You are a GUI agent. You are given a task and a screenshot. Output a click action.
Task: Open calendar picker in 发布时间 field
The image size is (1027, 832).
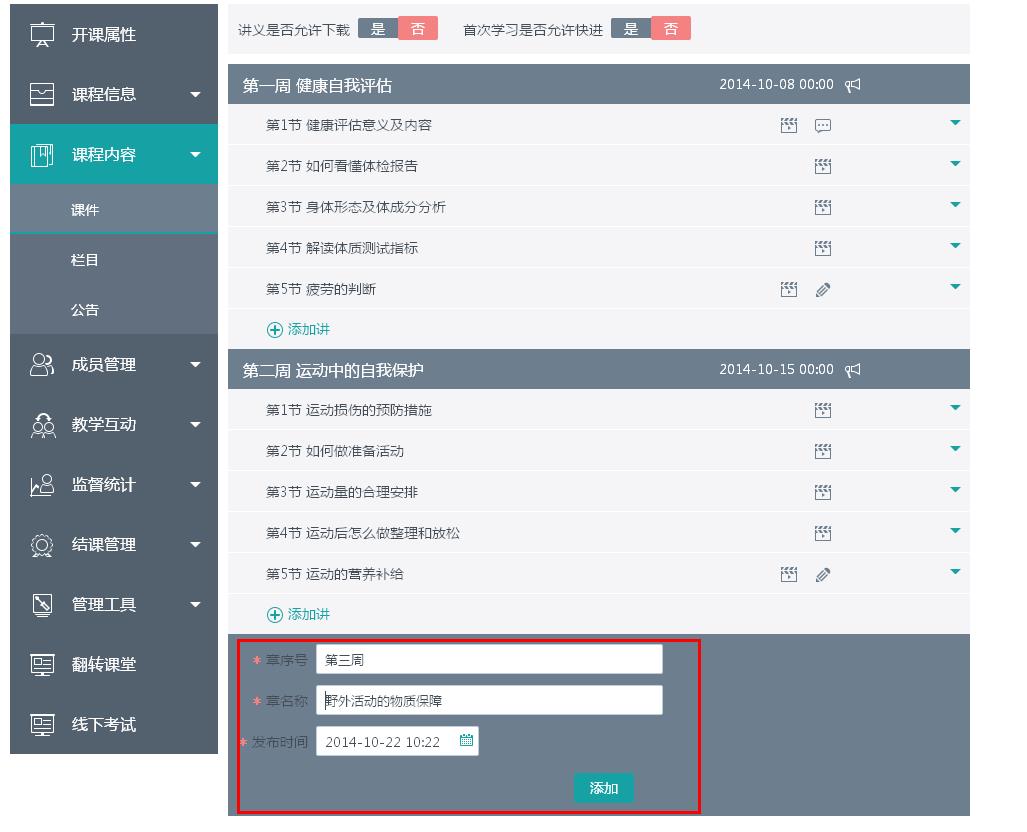(x=466, y=741)
